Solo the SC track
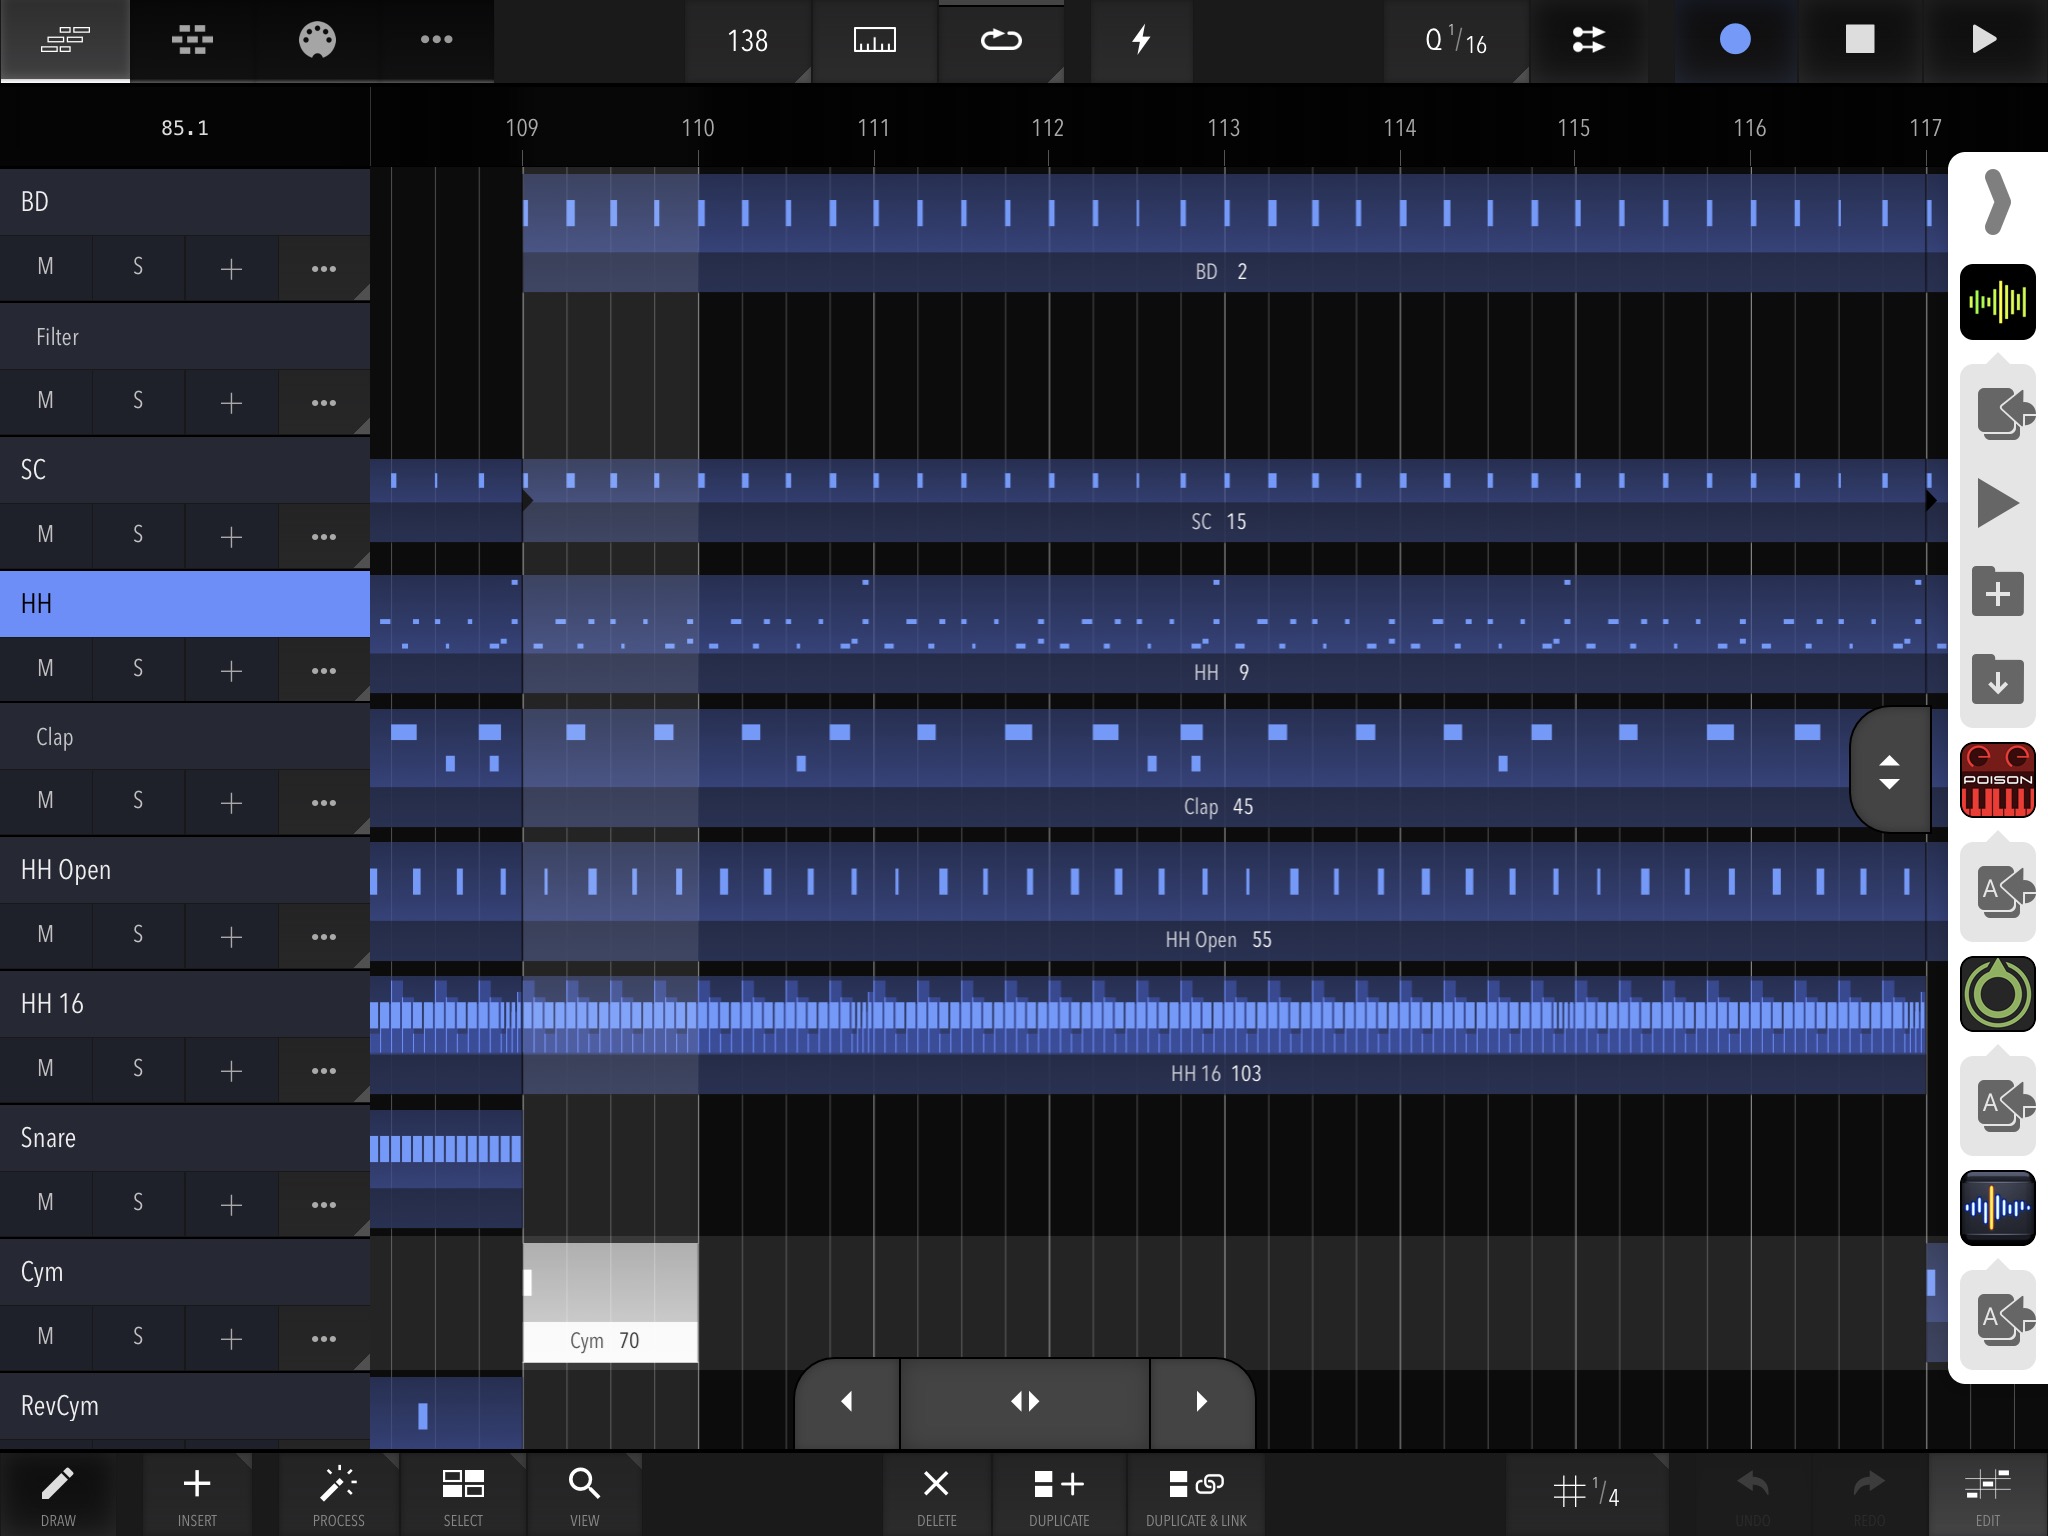The height and width of the screenshot is (1536, 2048). click(x=138, y=535)
